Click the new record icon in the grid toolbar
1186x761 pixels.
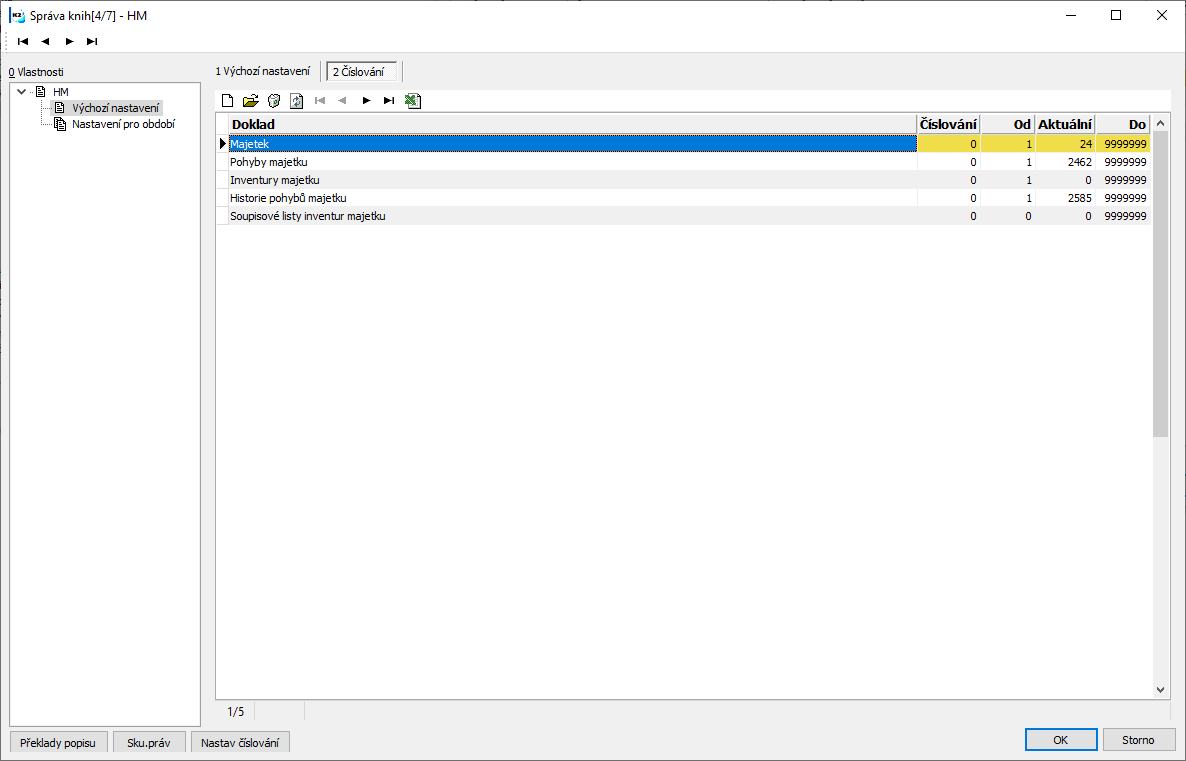coord(228,101)
